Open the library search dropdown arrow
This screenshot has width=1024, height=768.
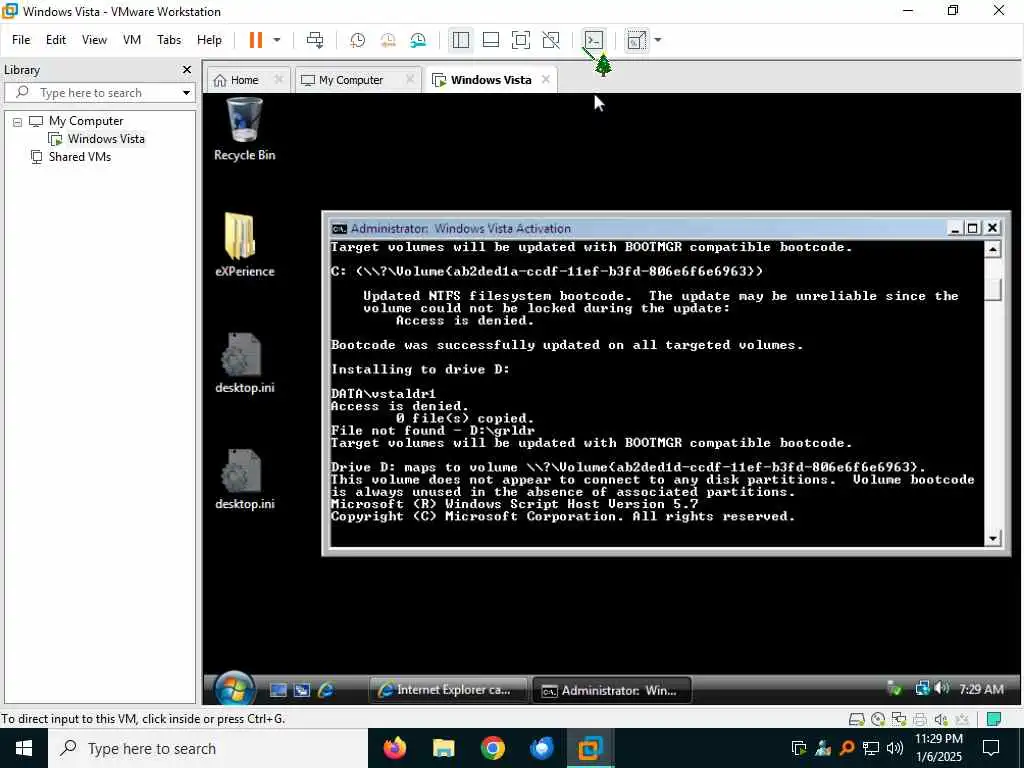(x=187, y=93)
